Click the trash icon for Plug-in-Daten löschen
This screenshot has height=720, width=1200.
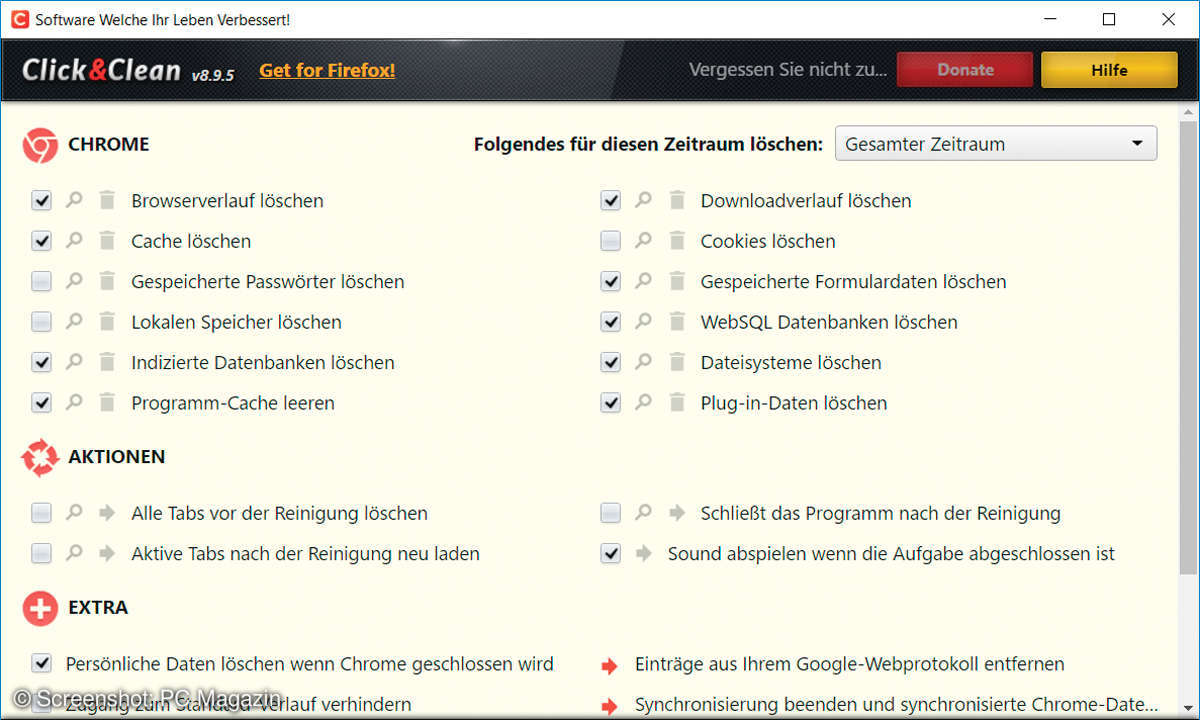(677, 403)
